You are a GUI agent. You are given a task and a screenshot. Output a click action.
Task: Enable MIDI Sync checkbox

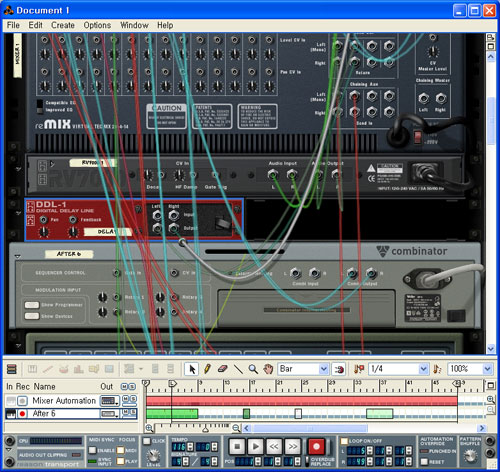click(92, 450)
